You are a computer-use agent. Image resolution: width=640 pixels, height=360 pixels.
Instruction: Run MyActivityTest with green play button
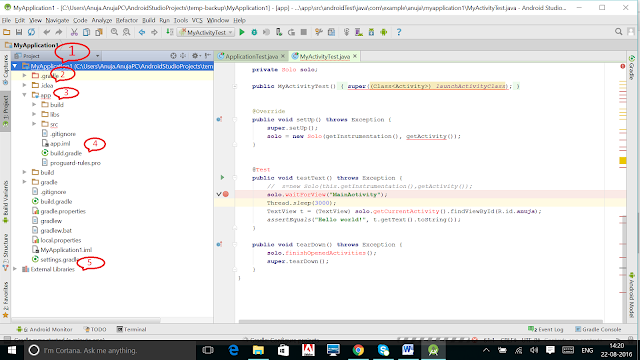pyautogui.click(x=242, y=32)
